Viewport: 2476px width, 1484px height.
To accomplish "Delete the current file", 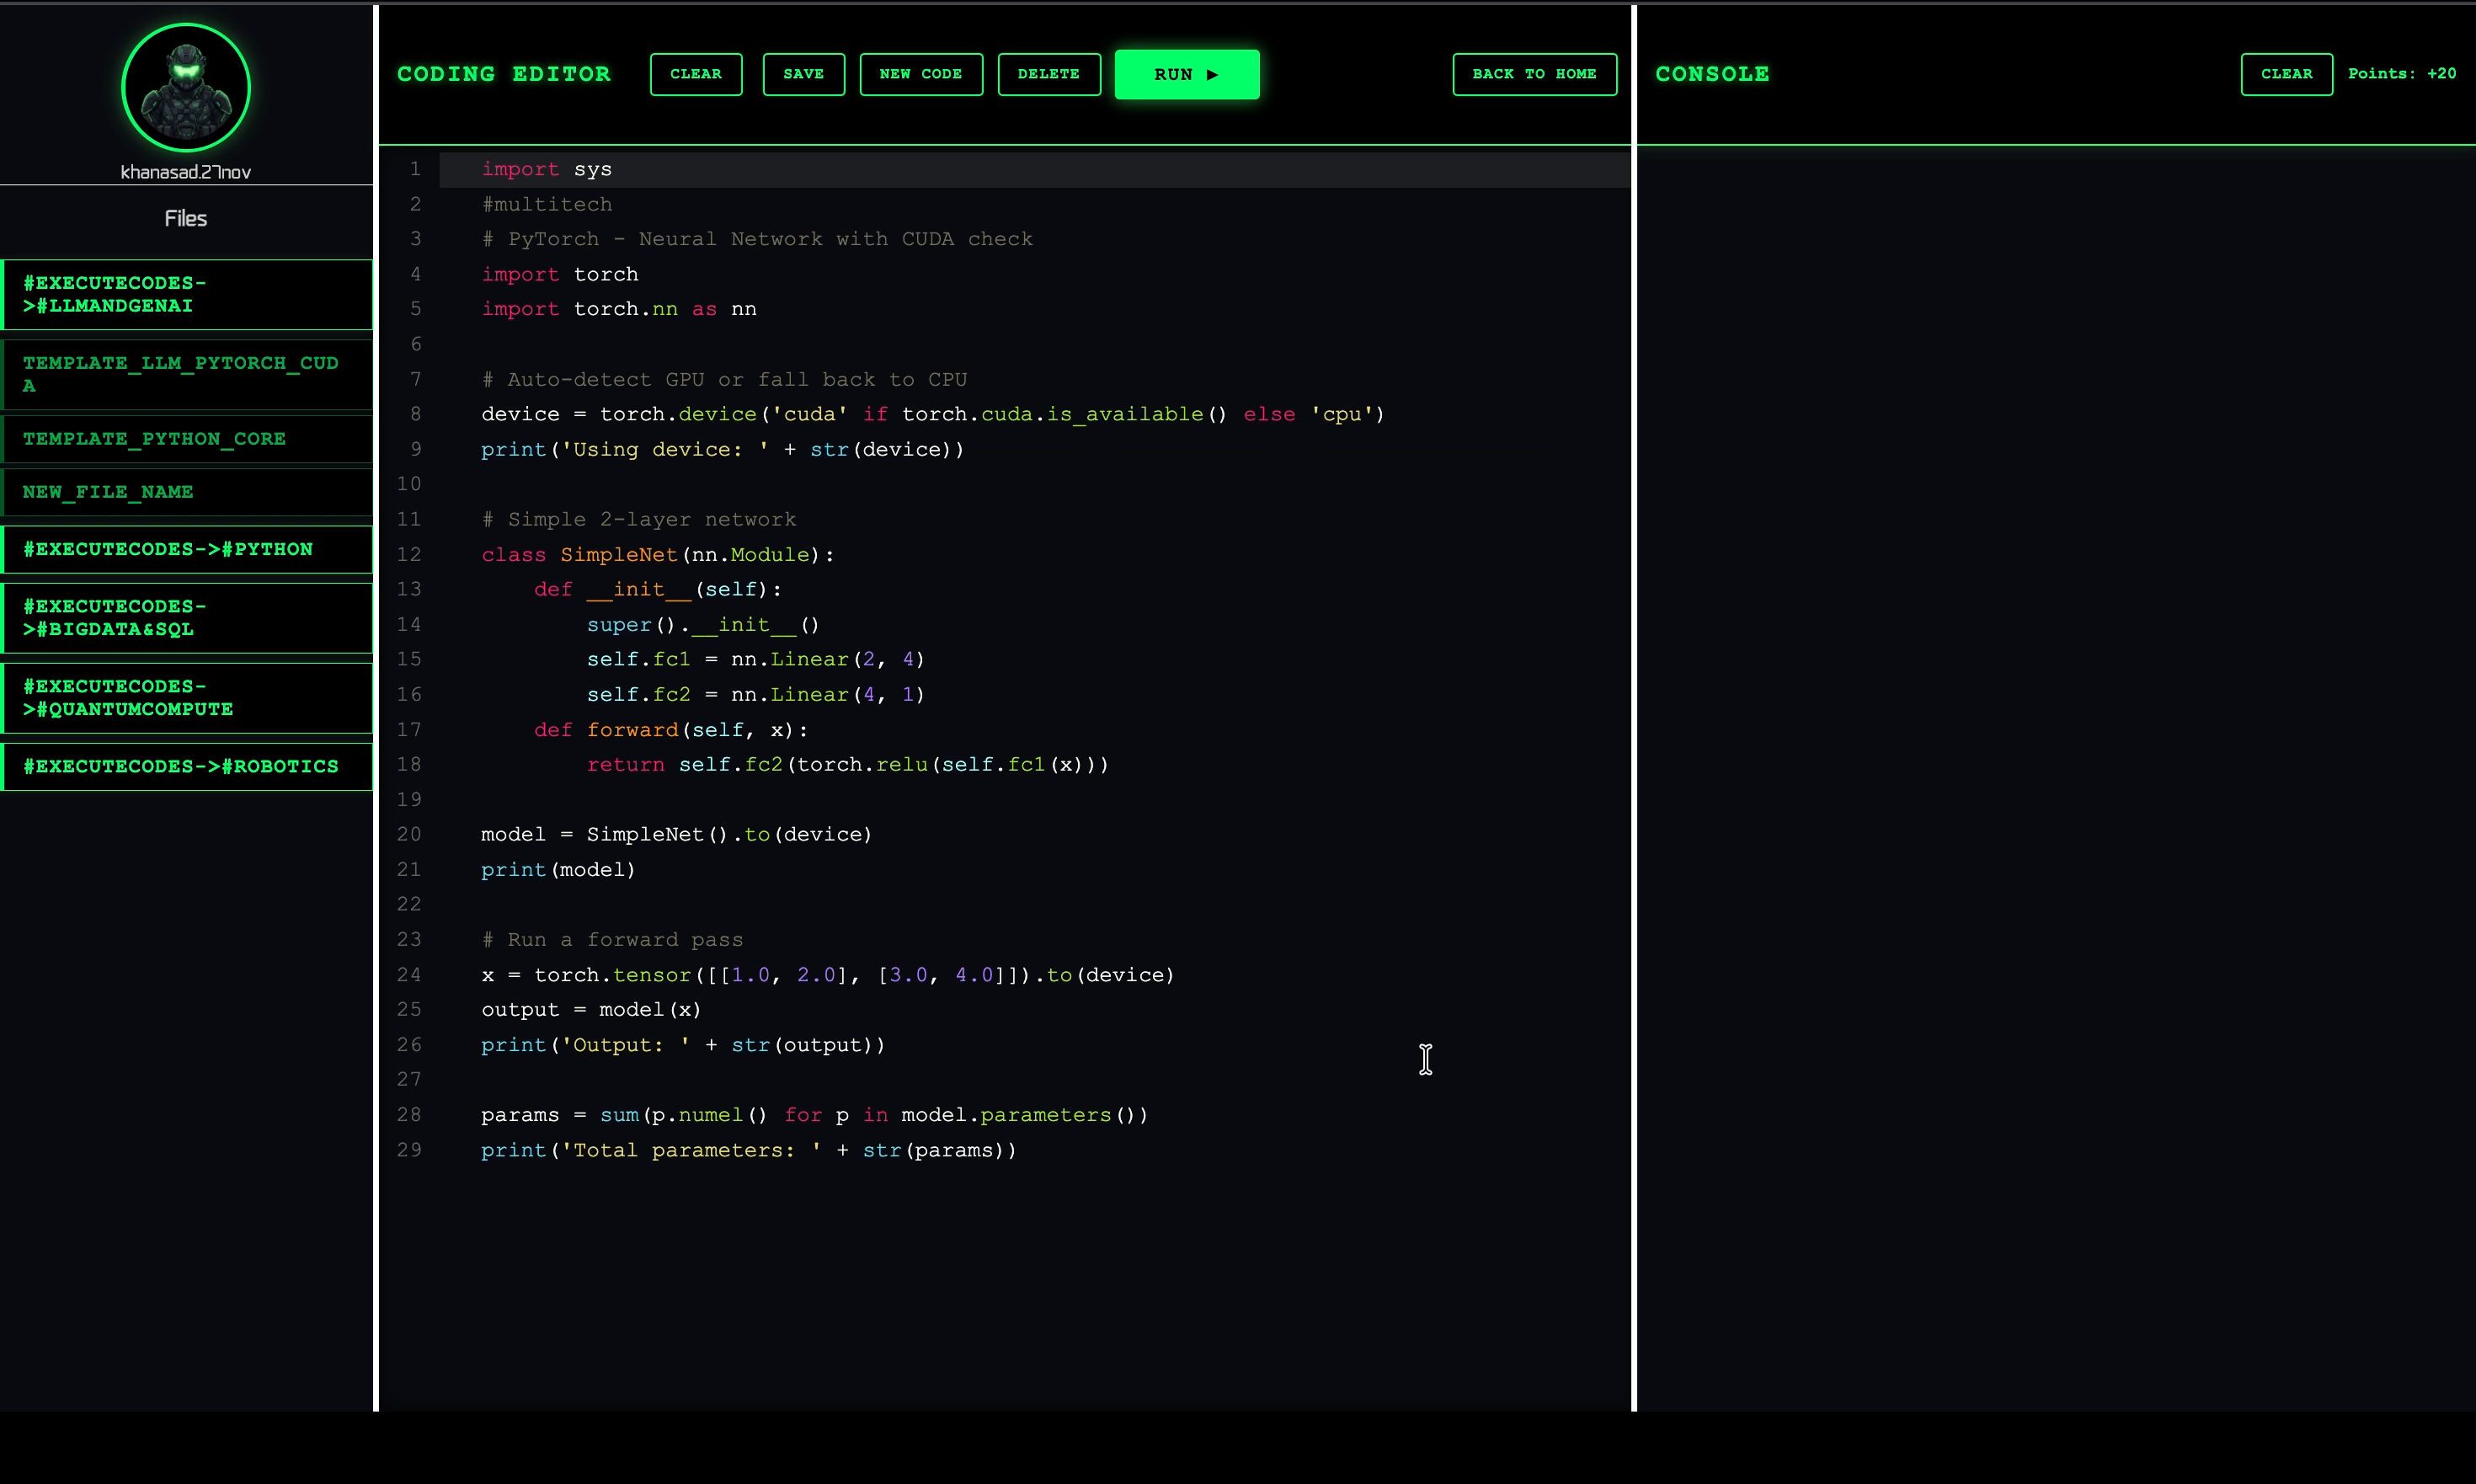I will (x=1049, y=74).
